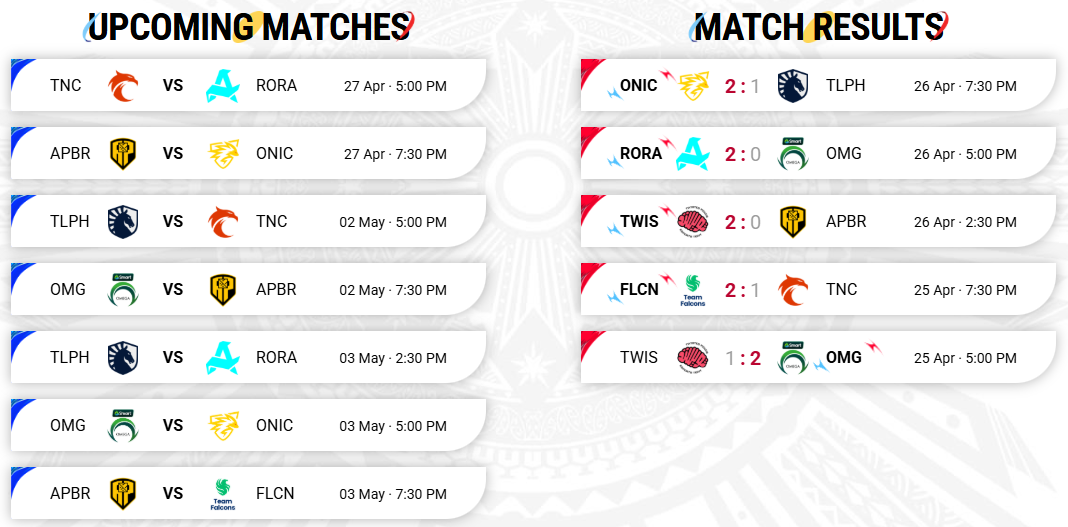Select the Match Results heading

coord(820,27)
